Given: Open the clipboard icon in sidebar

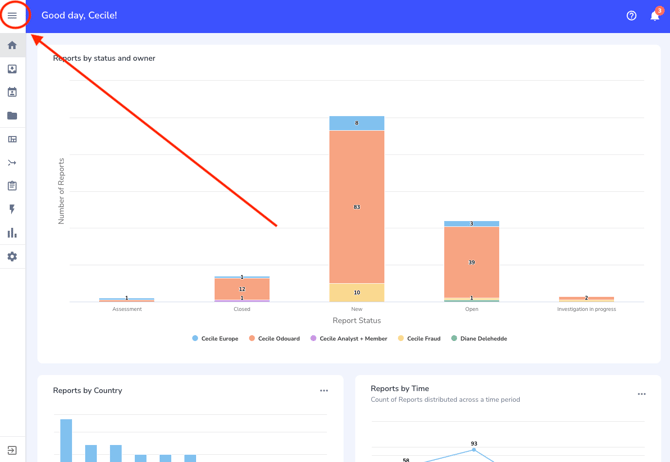Looking at the screenshot, I should (x=12, y=186).
